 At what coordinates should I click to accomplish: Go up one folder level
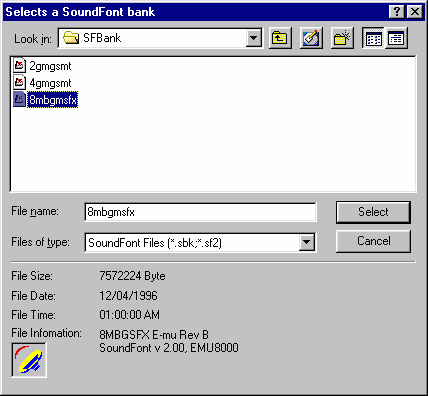[280, 38]
